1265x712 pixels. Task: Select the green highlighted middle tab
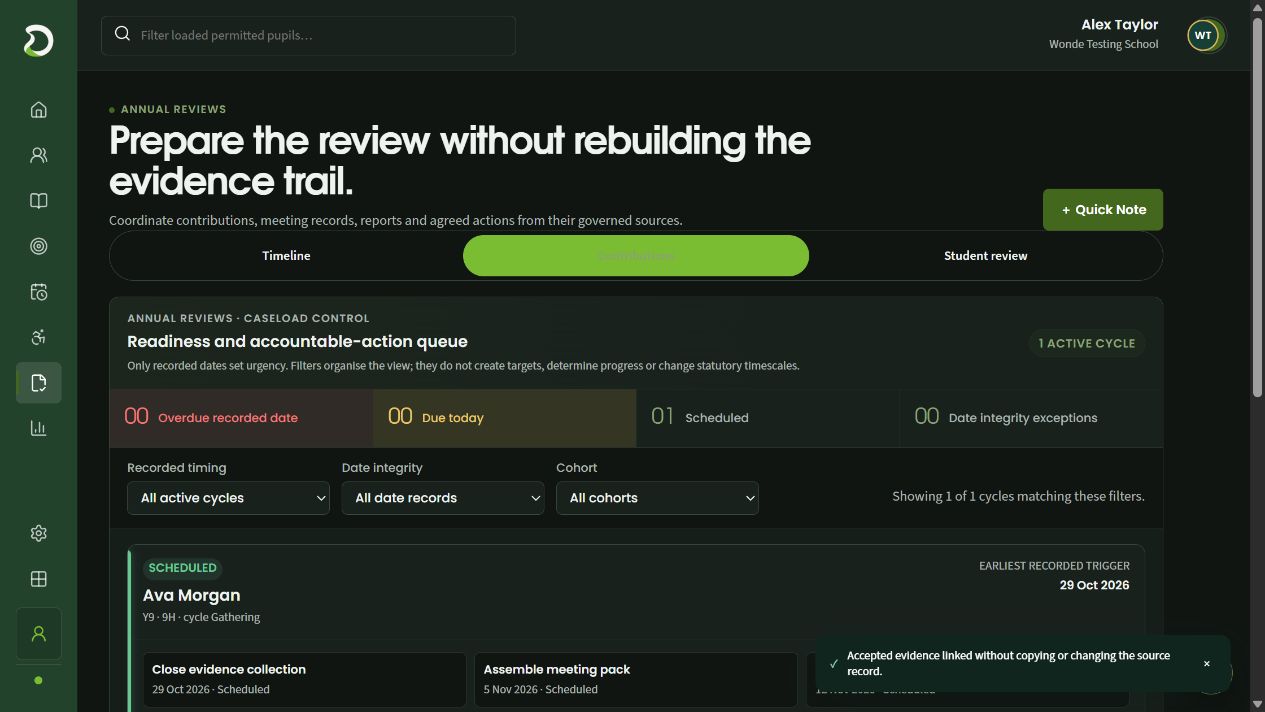(636, 256)
